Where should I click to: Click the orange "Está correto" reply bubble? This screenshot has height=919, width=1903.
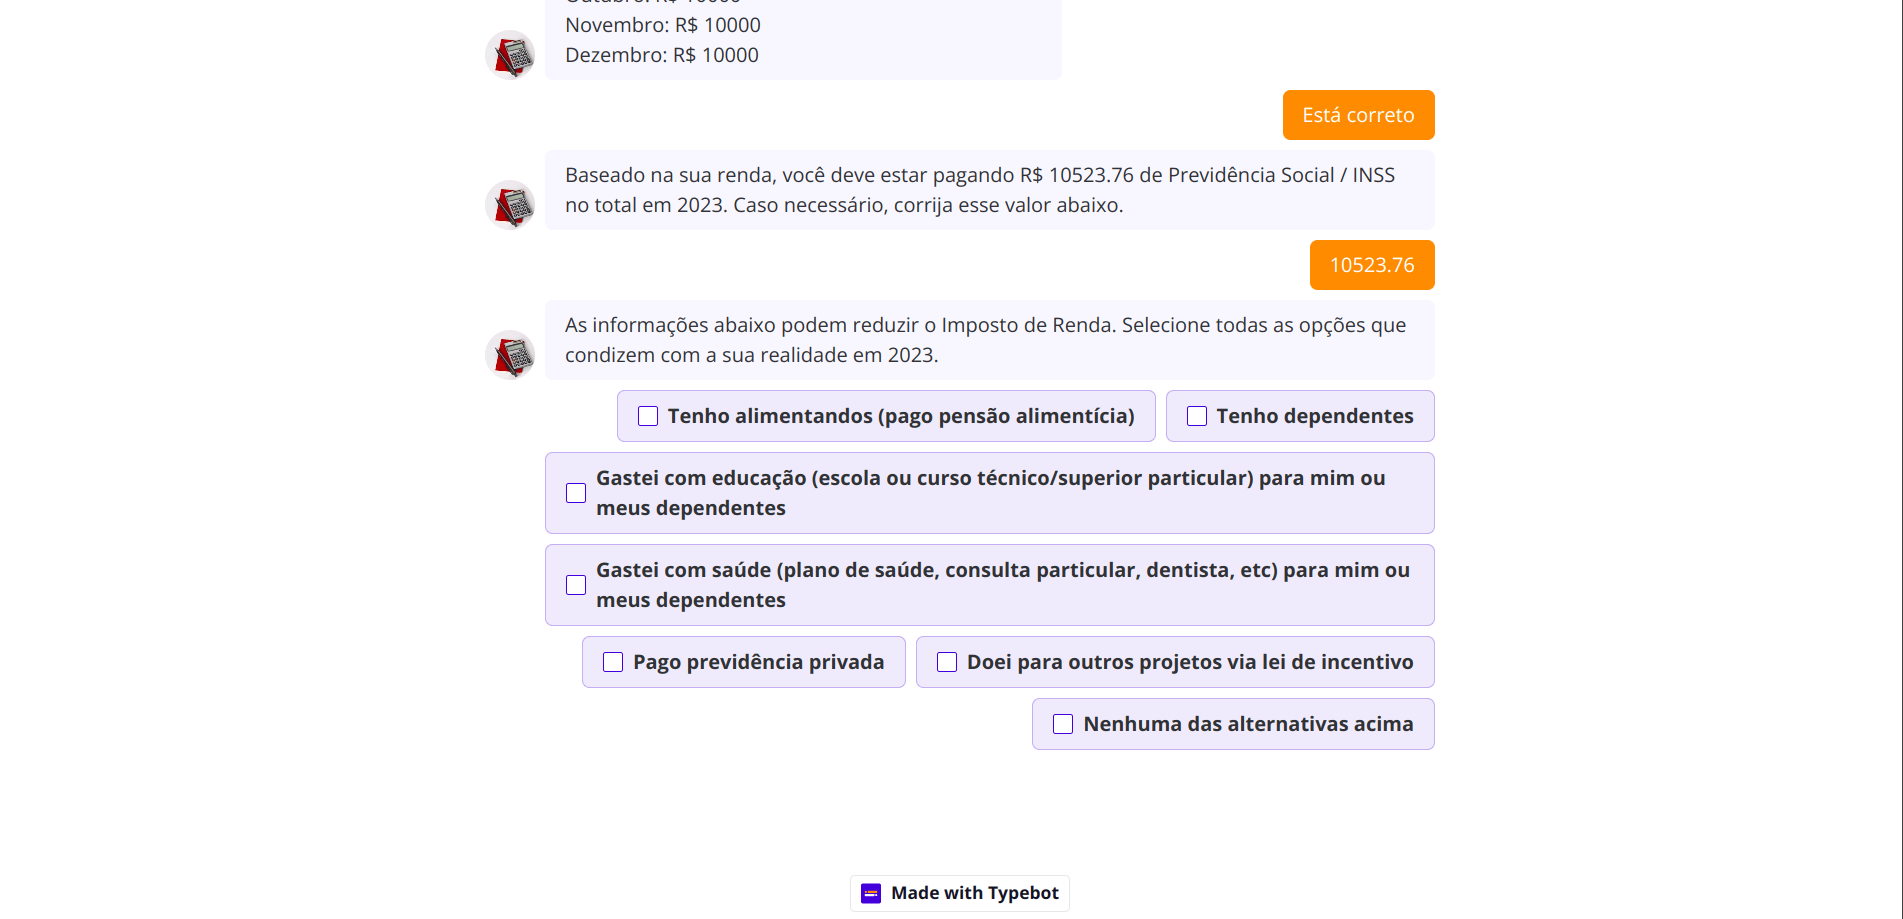pyautogui.click(x=1358, y=115)
